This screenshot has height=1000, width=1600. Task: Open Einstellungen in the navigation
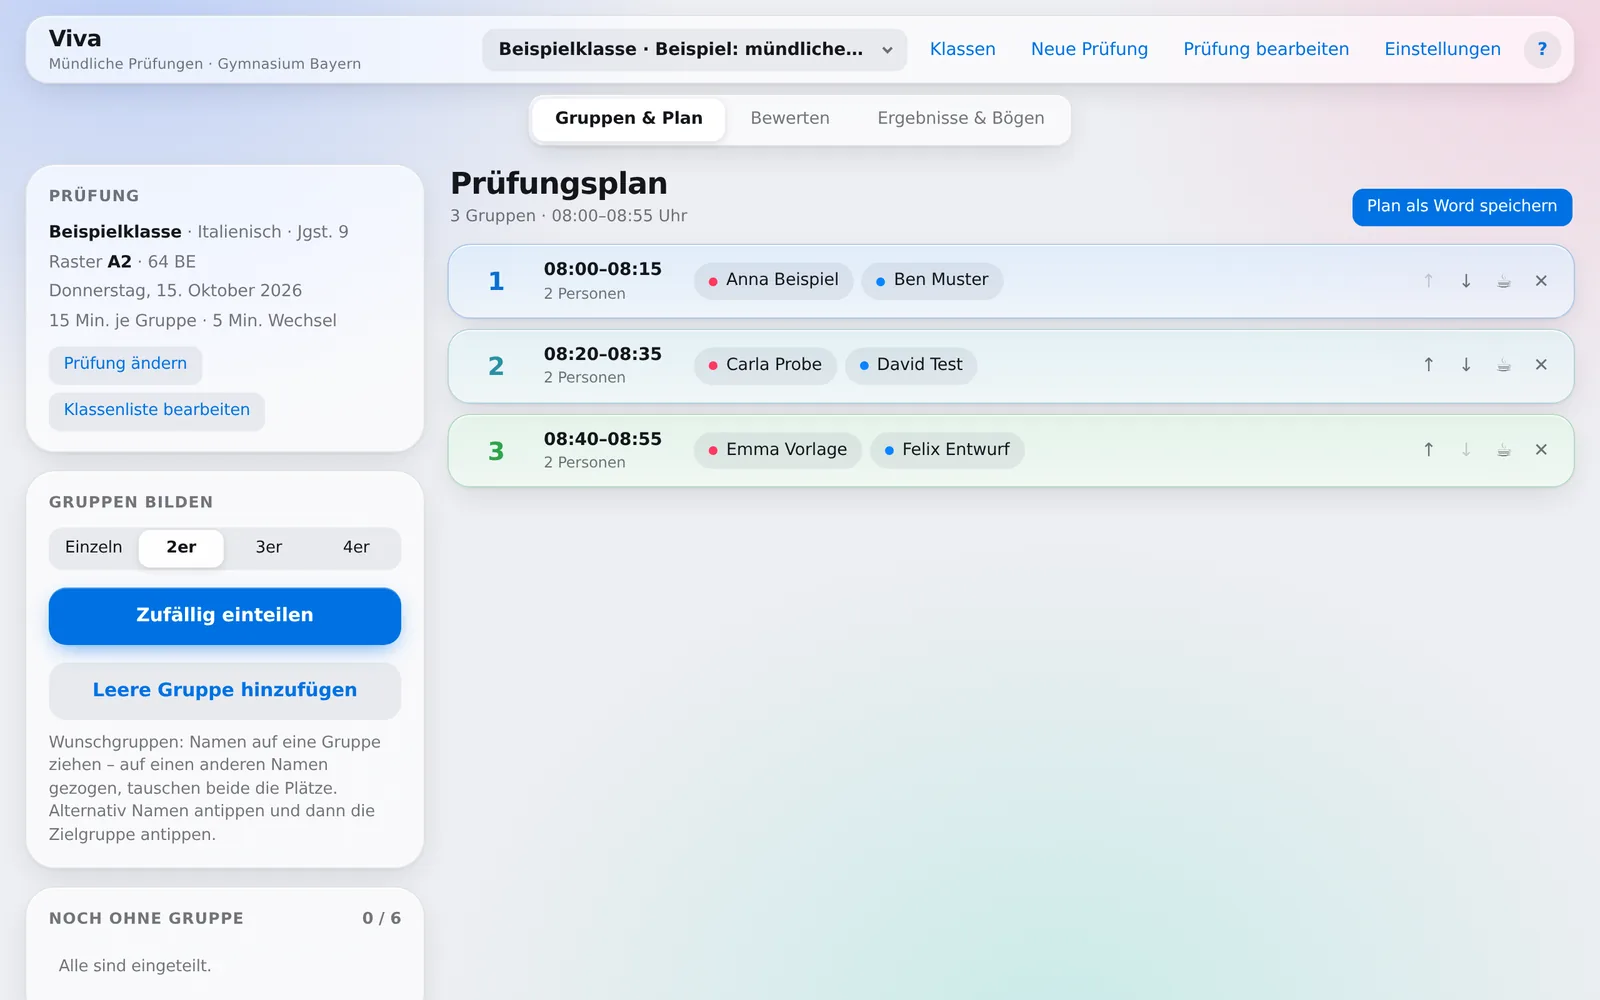[1442, 49]
